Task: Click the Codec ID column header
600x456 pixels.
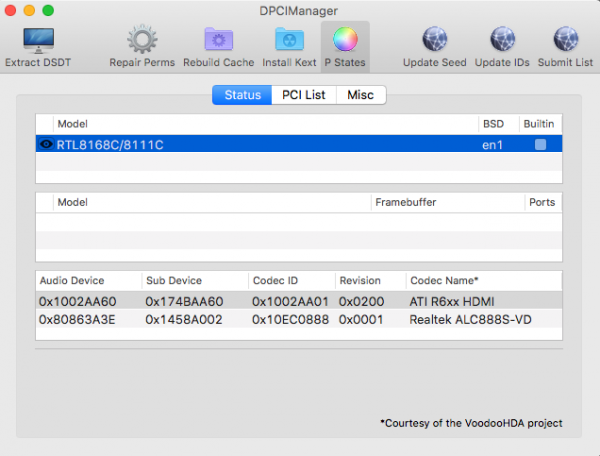Action: pyautogui.click(x=276, y=280)
